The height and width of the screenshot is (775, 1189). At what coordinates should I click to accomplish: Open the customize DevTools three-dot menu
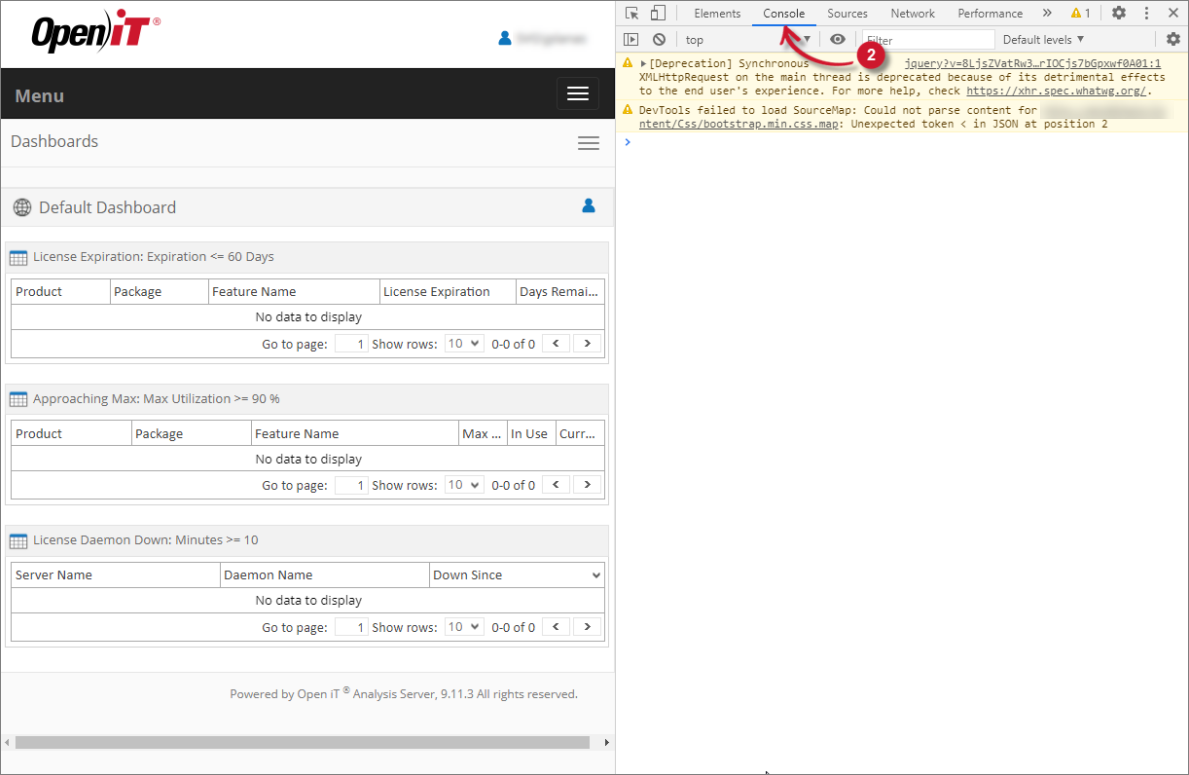1146,12
